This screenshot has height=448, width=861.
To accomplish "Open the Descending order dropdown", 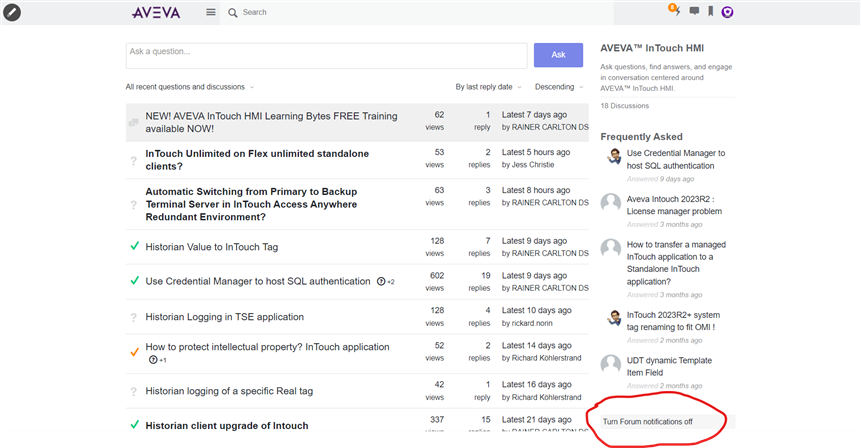I will pyautogui.click(x=559, y=87).
